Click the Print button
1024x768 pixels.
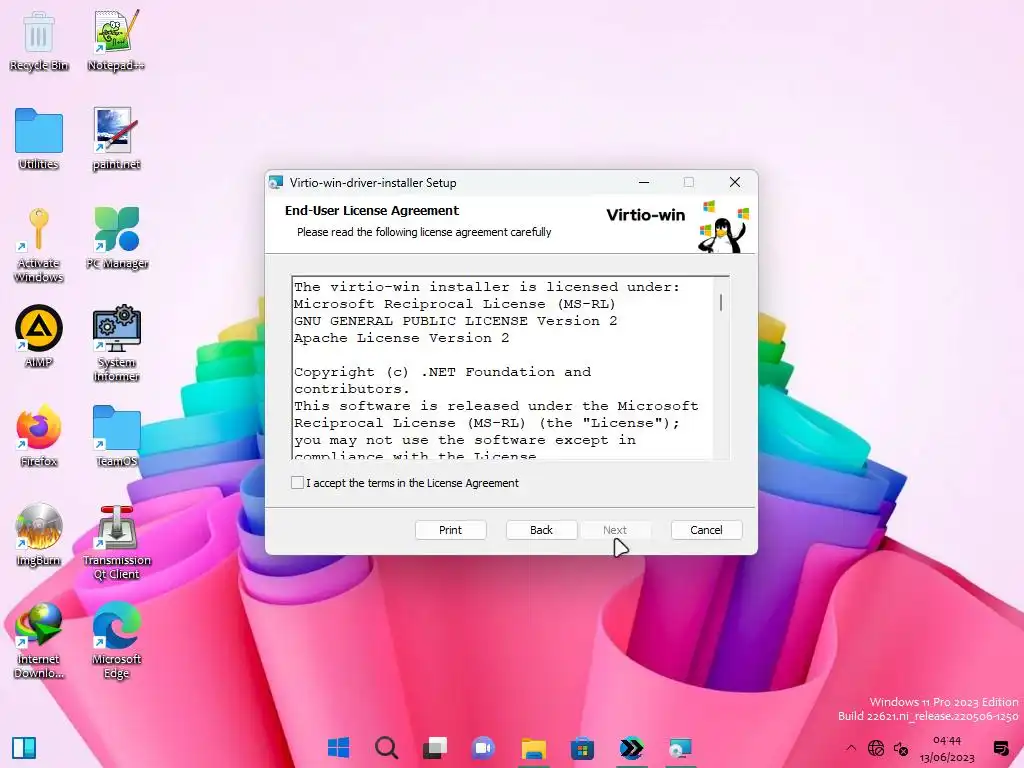click(451, 530)
